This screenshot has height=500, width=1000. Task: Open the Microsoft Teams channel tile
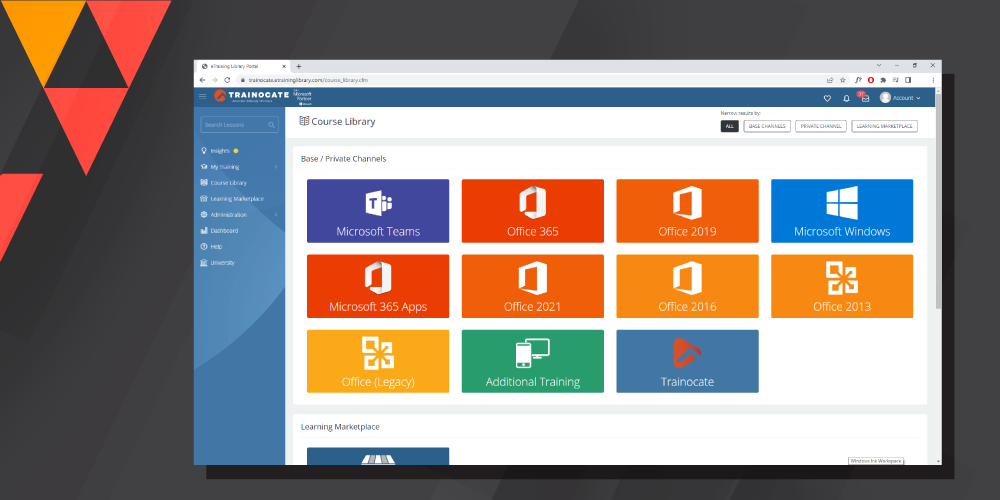pos(378,211)
